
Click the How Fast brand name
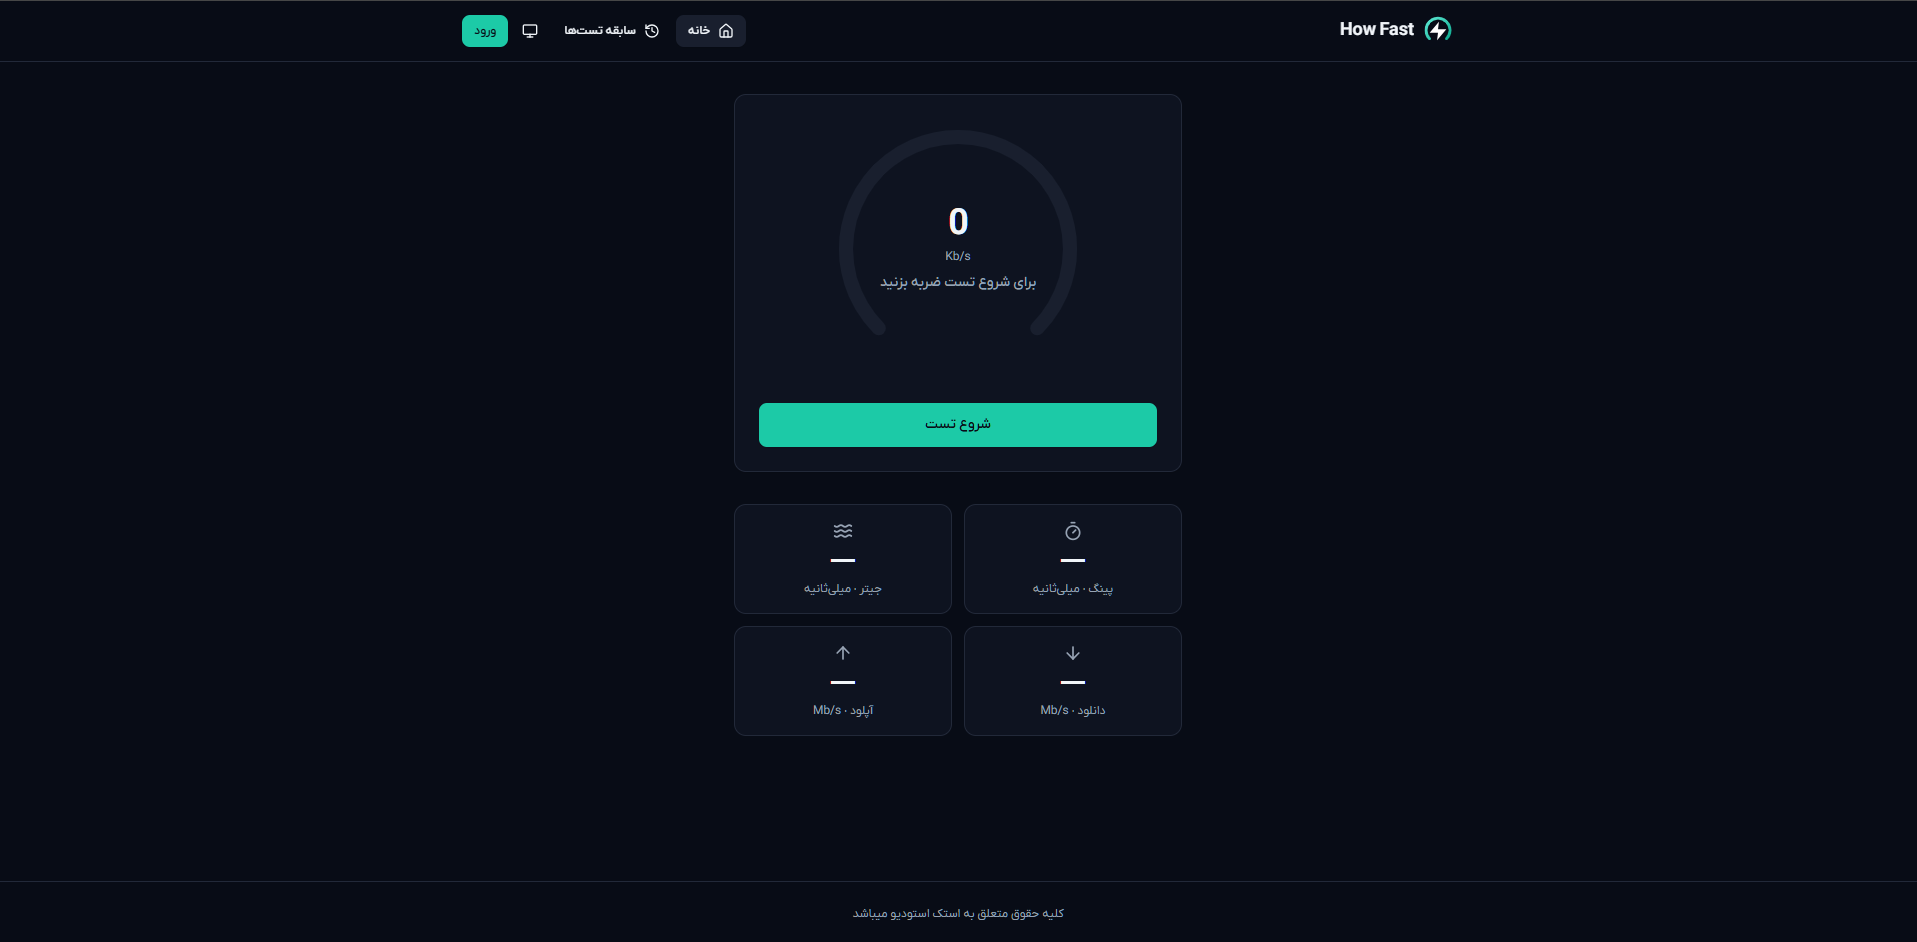(x=1376, y=30)
